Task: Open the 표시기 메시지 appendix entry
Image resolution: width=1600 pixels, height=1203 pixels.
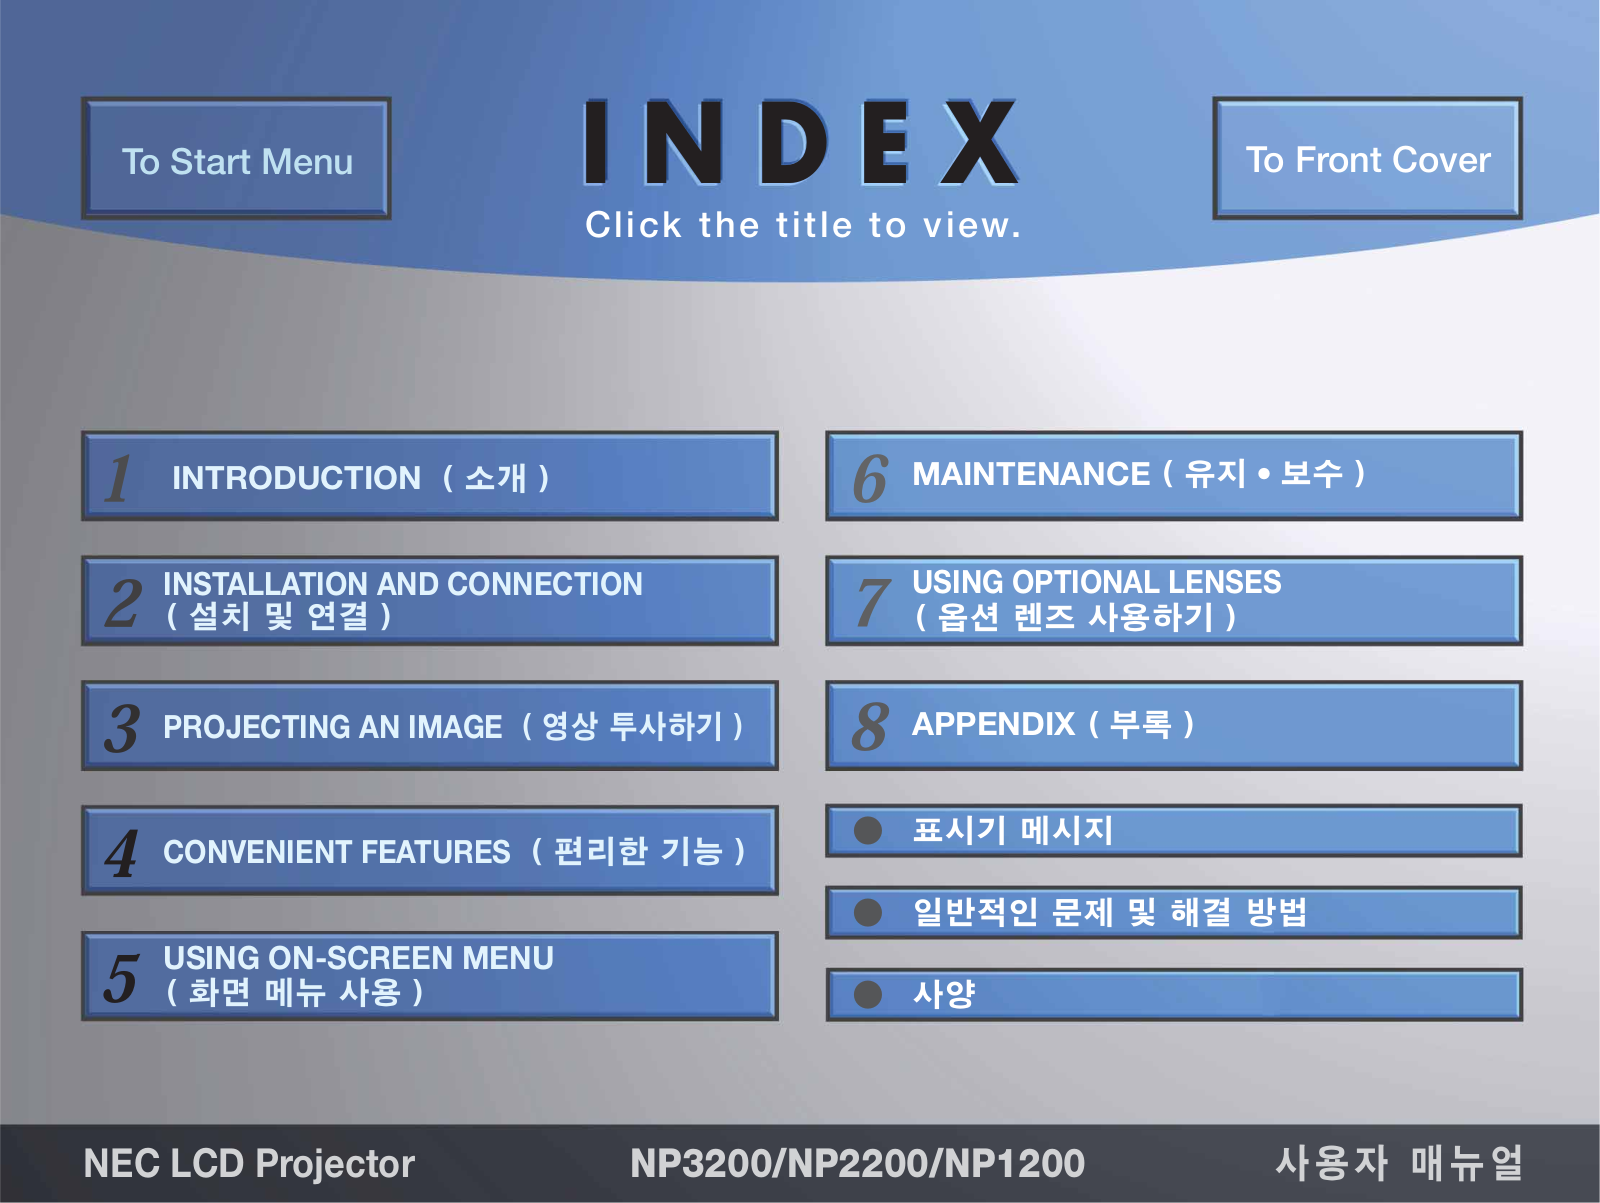Action: (x=1174, y=831)
